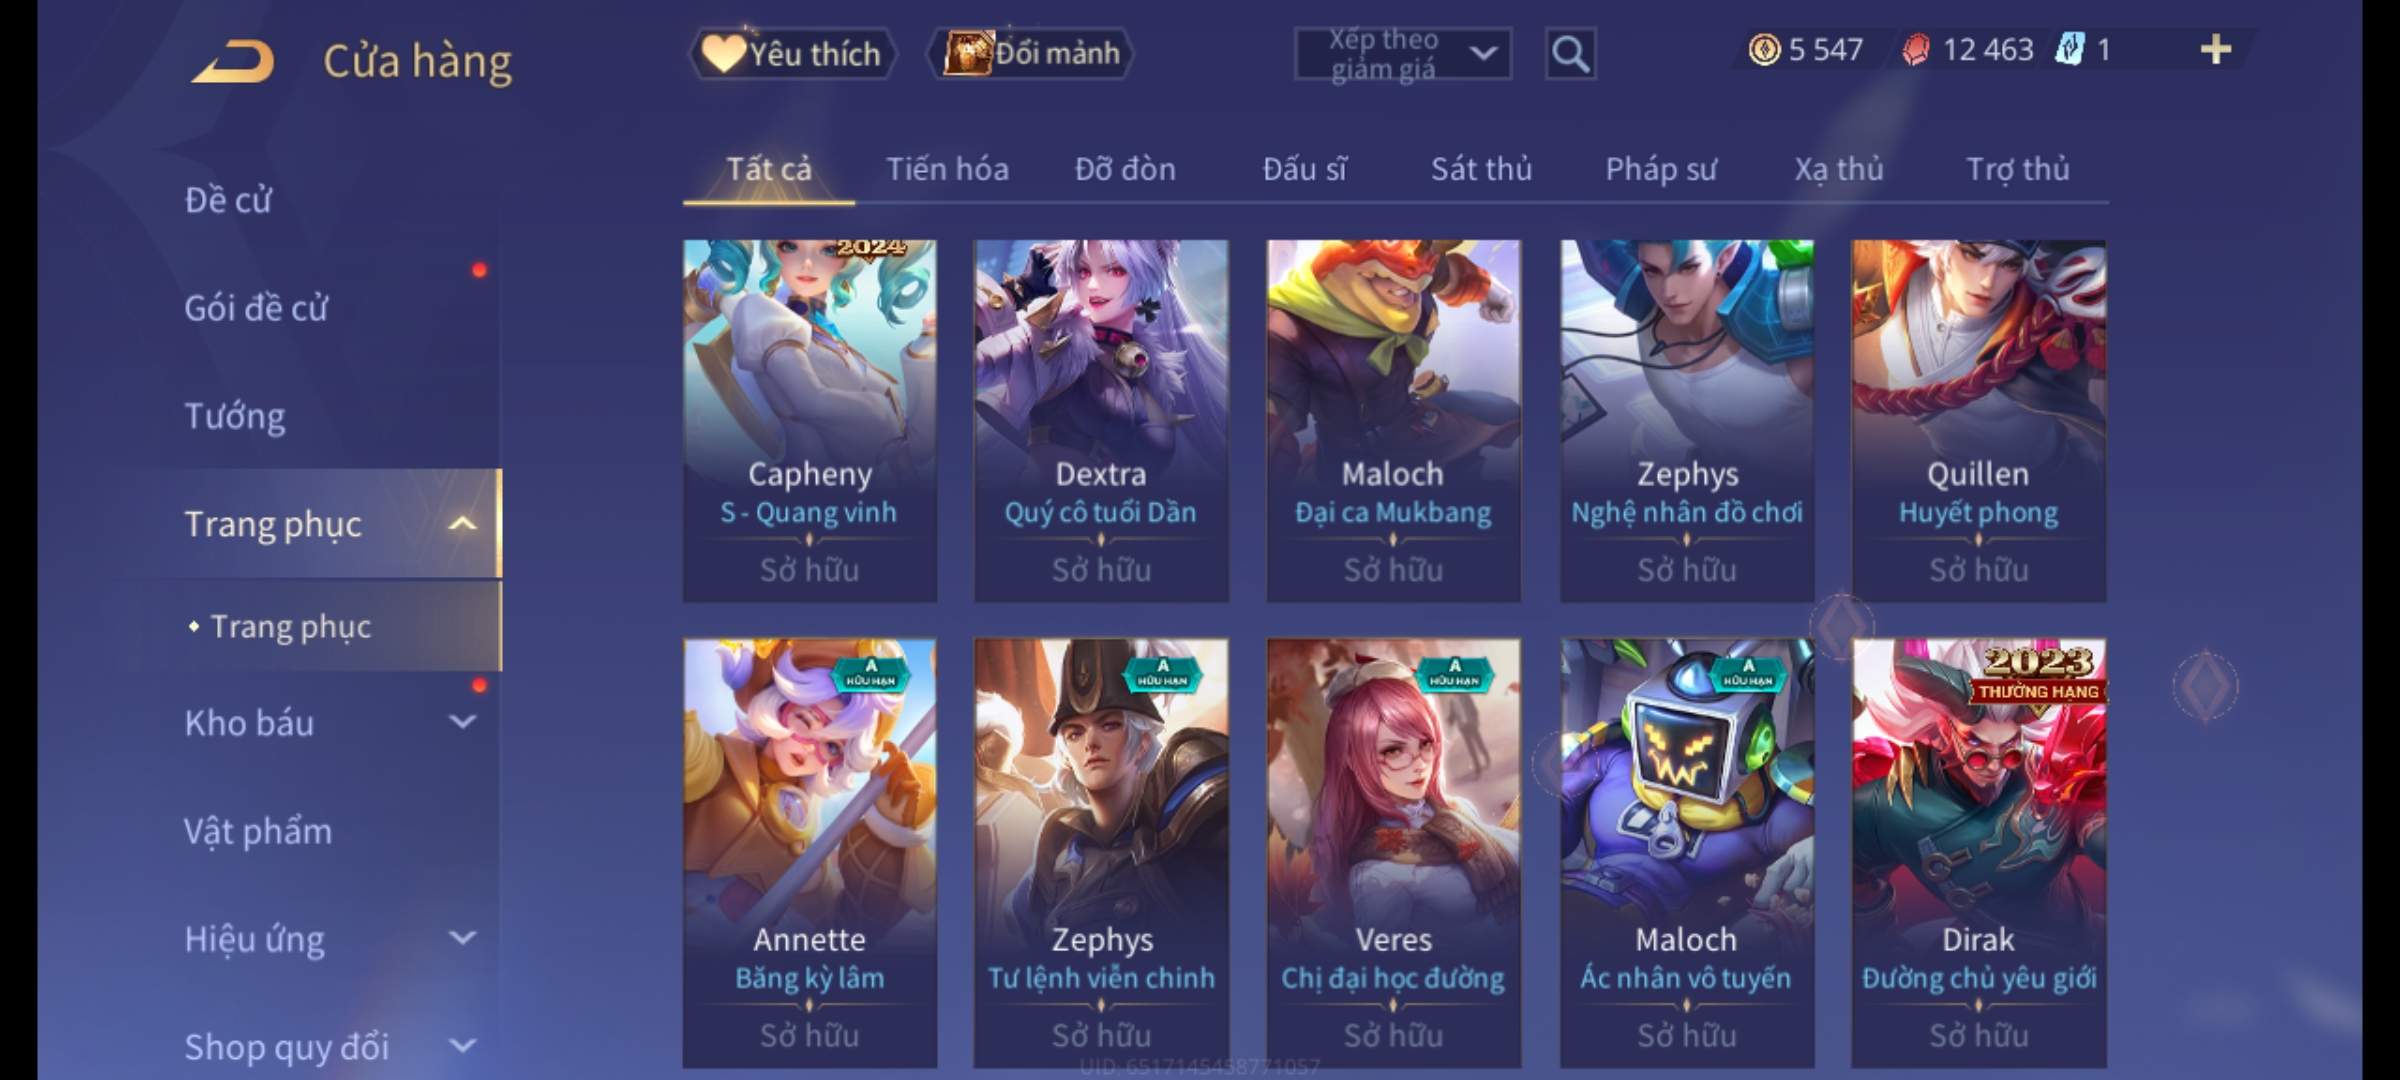The height and width of the screenshot is (1080, 2400).
Task: Select the Tiến hóa tab
Action: point(947,169)
